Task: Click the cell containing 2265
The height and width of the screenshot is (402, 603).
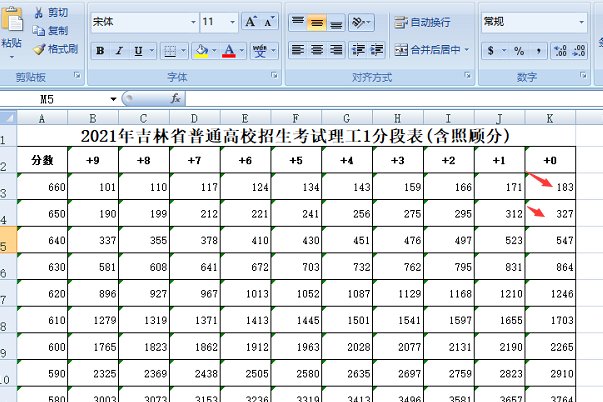Action: 550,347
